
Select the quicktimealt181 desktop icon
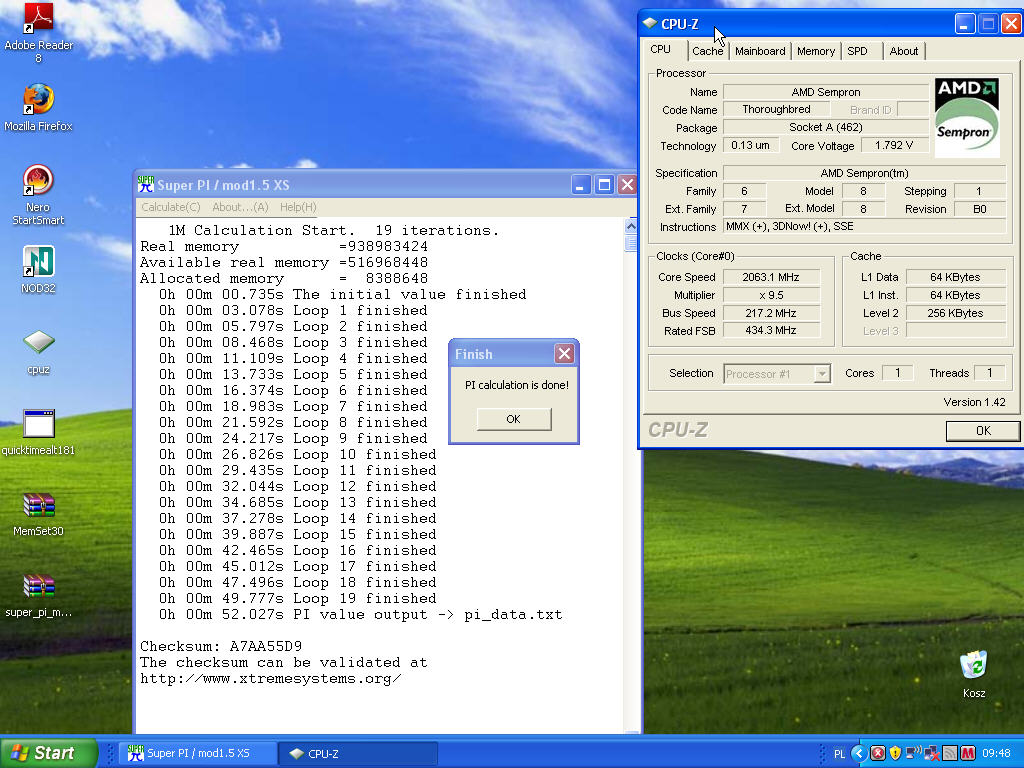click(38, 424)
